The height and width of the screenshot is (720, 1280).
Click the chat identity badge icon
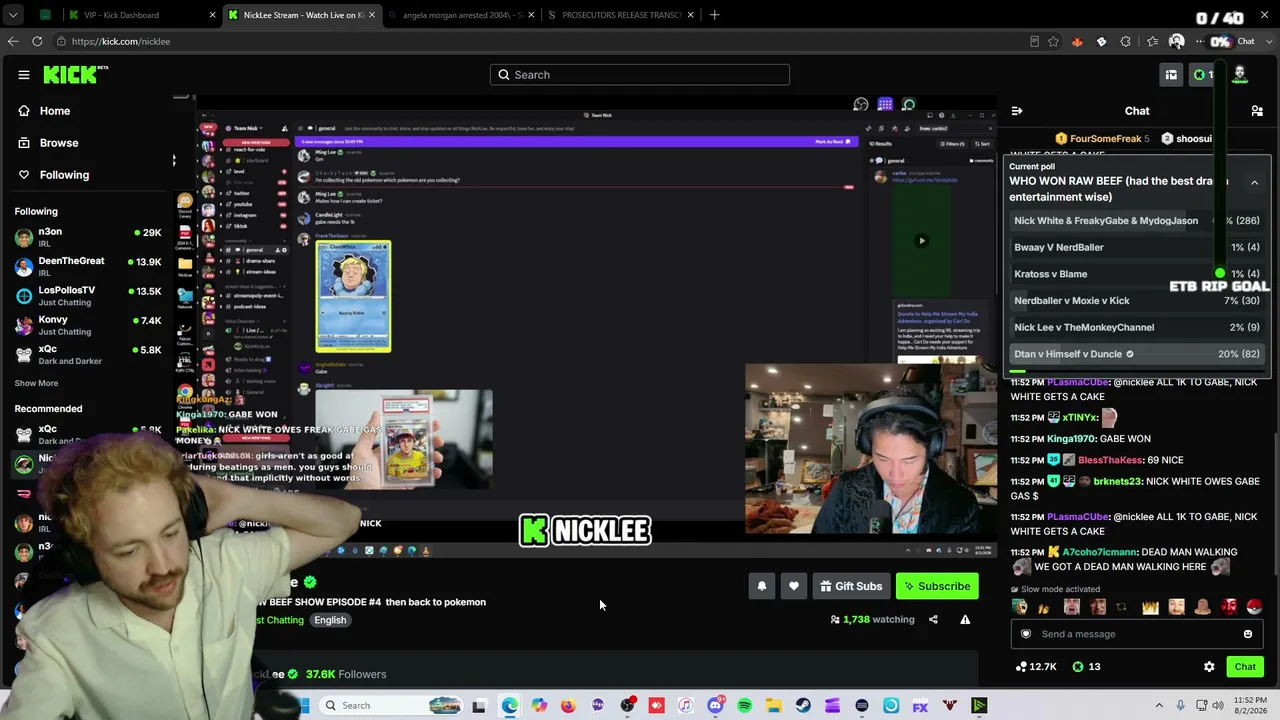1026,634
